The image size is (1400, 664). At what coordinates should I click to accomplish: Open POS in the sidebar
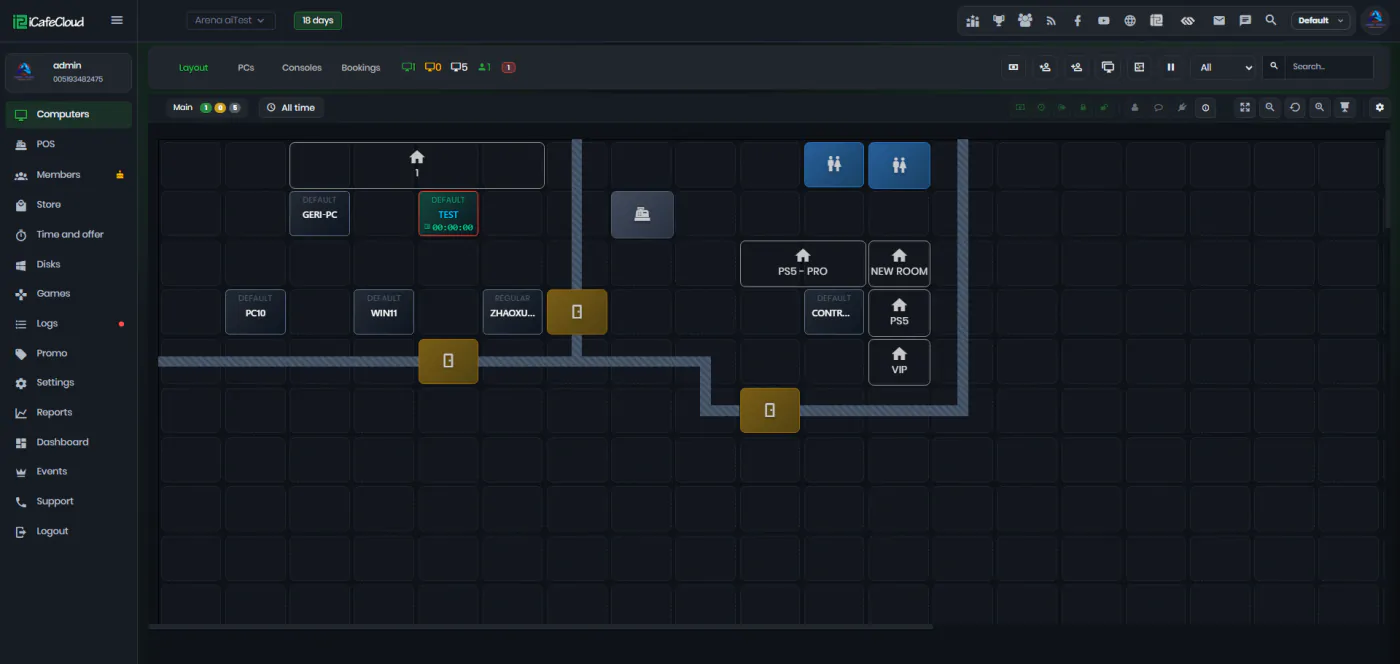68,144
